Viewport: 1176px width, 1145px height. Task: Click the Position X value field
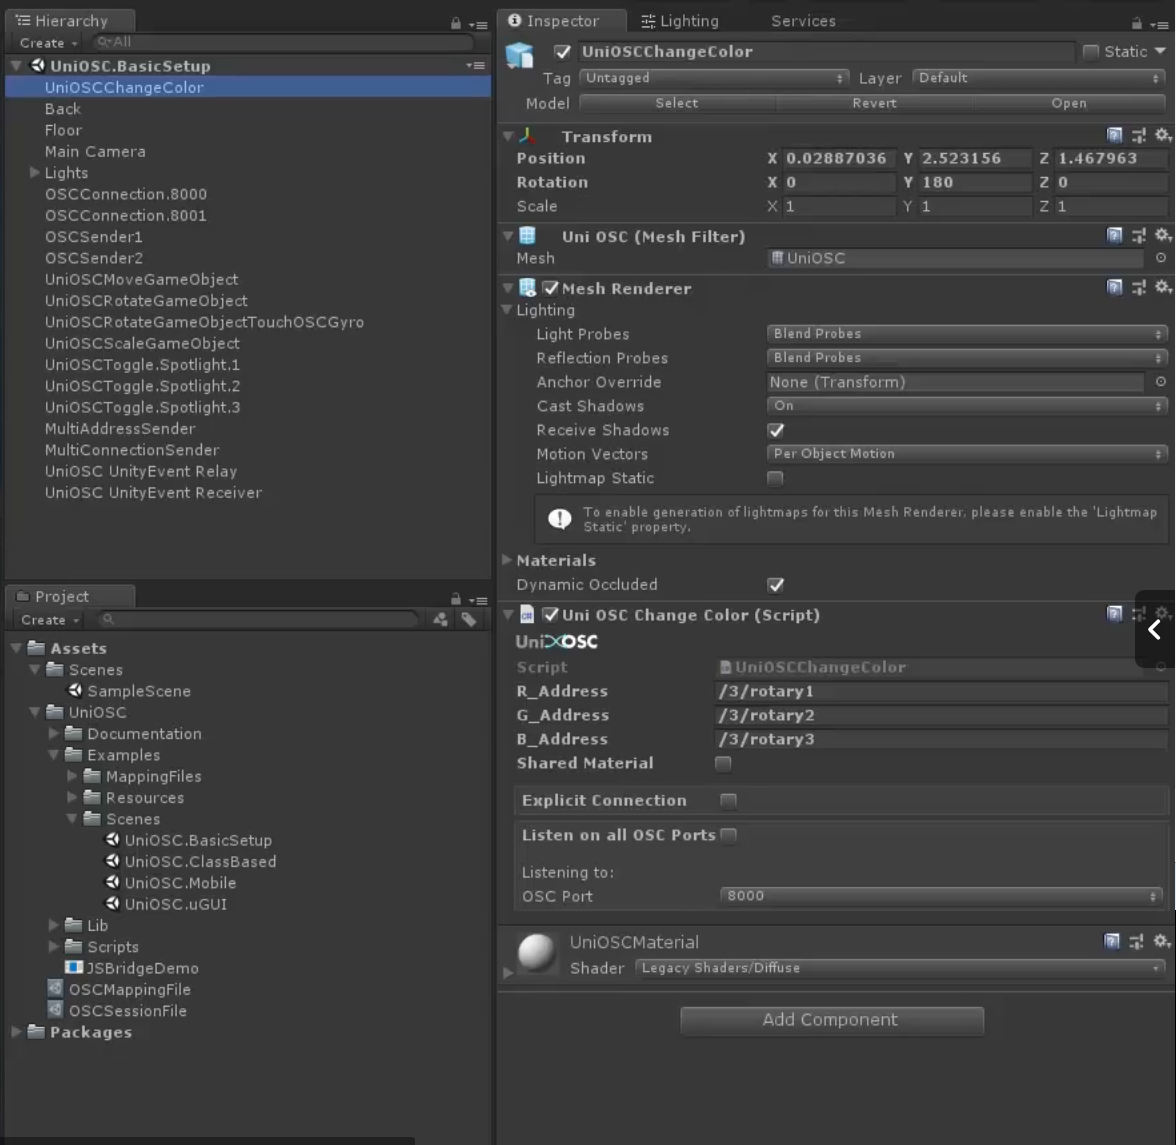839,158
